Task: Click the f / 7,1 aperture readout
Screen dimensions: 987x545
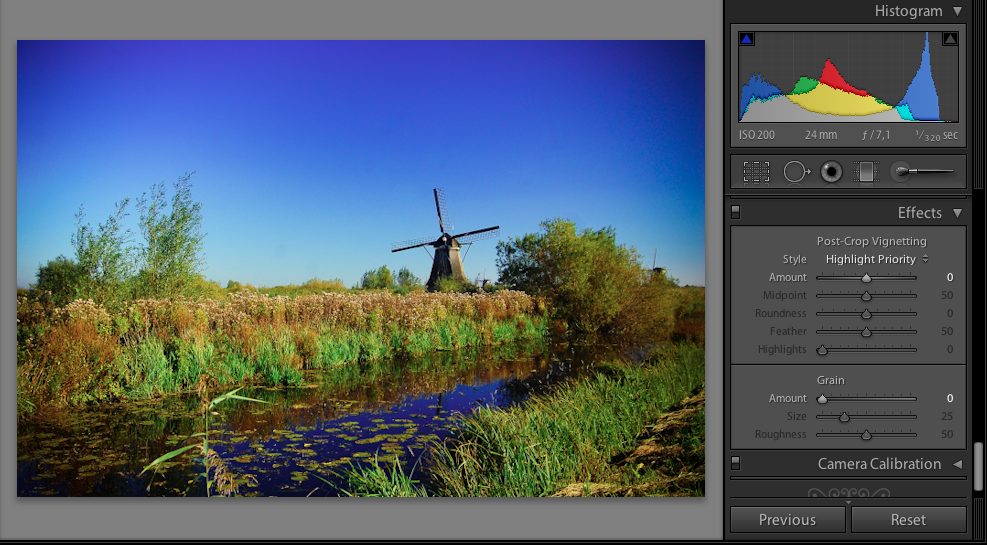Action: pyautogui.click(x=876, y=135)
